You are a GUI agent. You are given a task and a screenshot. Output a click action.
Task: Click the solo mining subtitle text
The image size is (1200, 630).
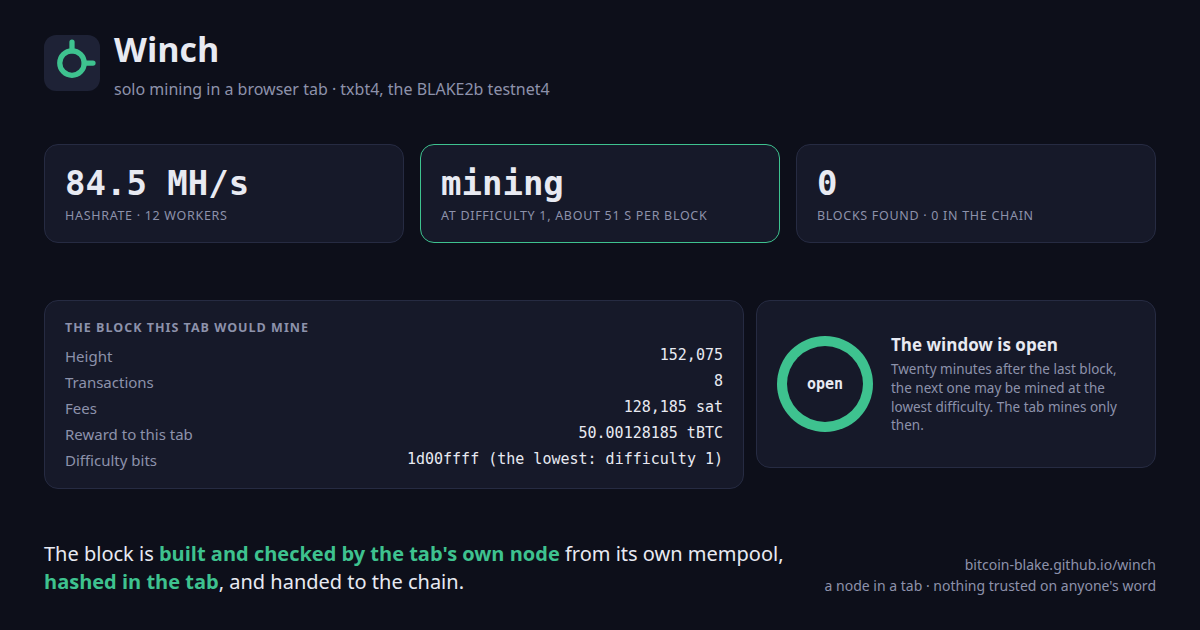(332, 89)
